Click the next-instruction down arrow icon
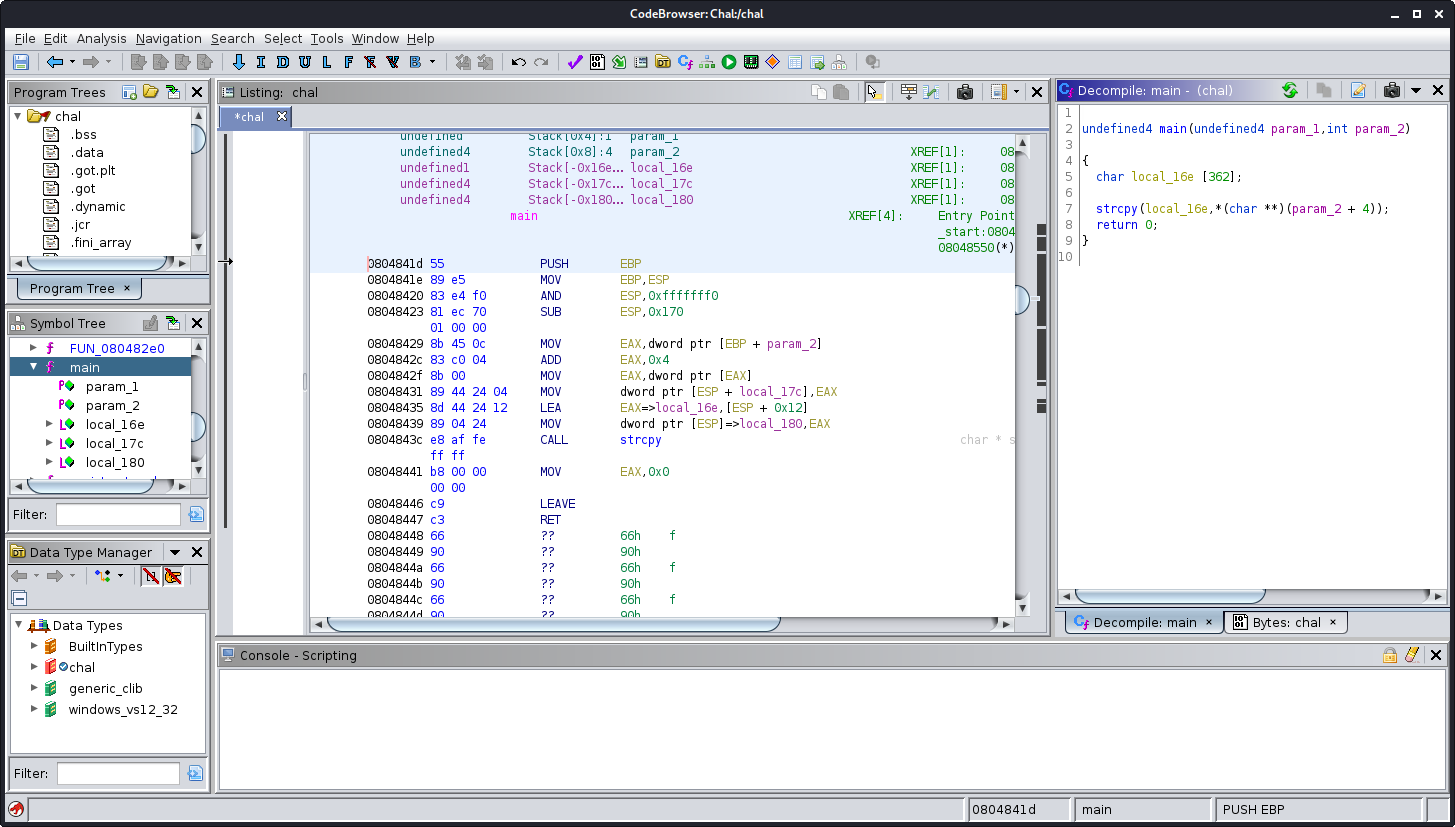1455x827 pixels. pyautogui.click(x=238, y=62)
